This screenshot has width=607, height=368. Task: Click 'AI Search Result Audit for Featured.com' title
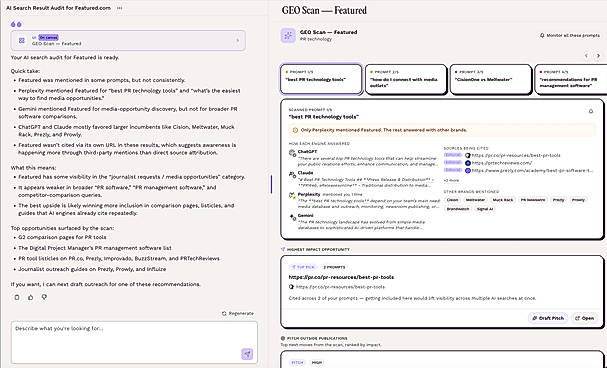(58, 8)
